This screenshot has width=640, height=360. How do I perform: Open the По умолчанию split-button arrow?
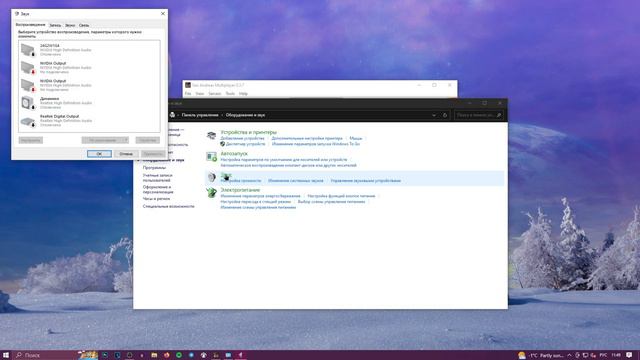[x=126, y=140]
